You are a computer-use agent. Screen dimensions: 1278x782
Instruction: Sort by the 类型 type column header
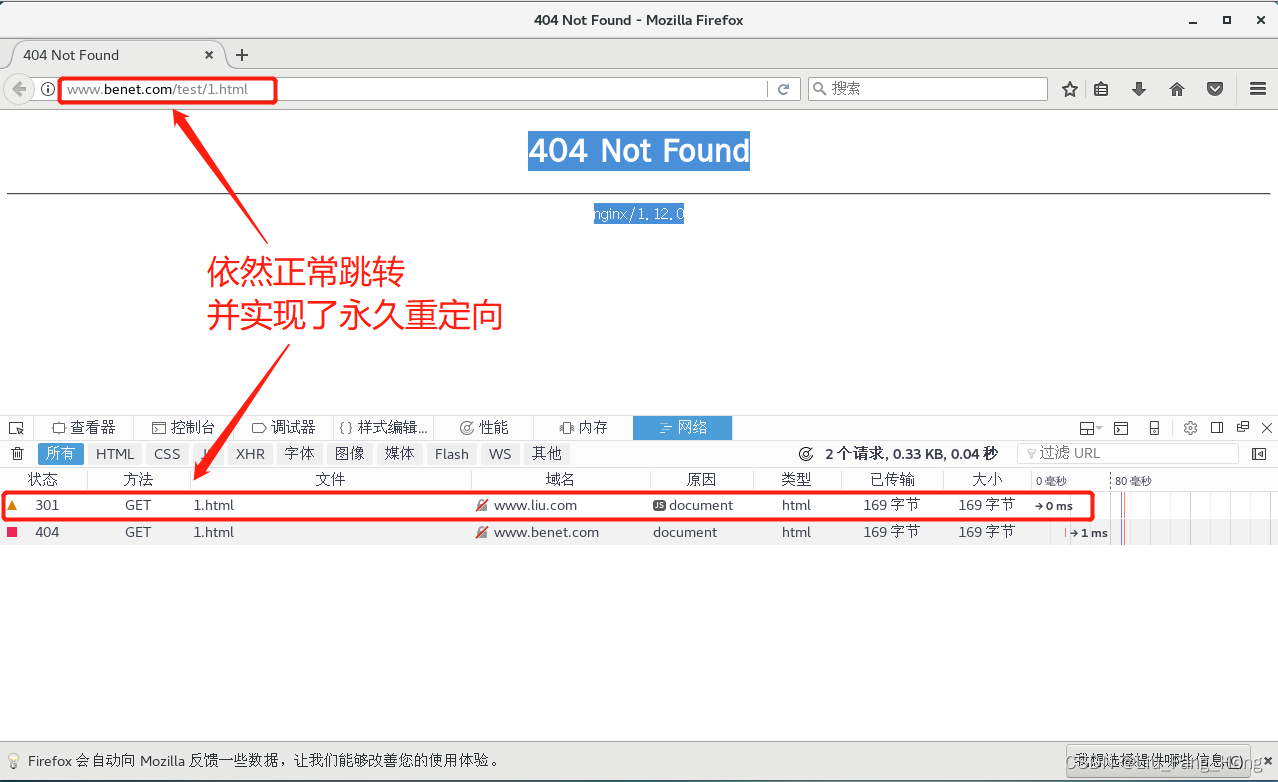796,480
